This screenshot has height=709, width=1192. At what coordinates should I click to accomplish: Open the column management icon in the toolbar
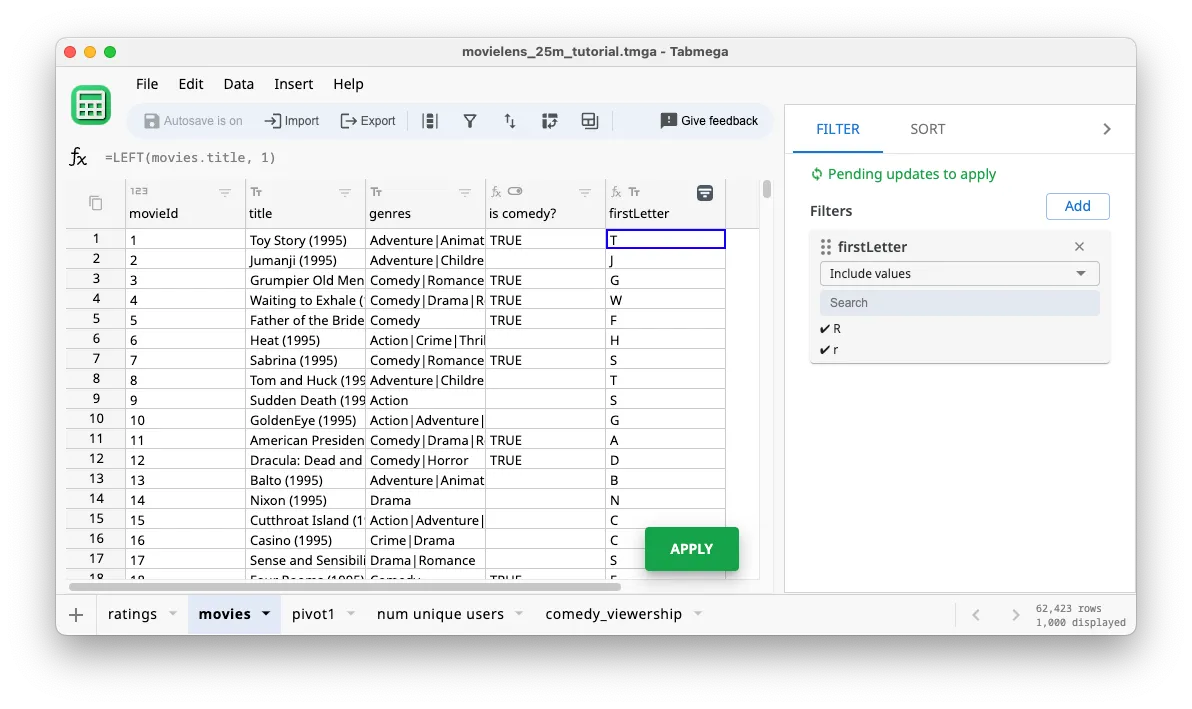click(x=430, y=120)
